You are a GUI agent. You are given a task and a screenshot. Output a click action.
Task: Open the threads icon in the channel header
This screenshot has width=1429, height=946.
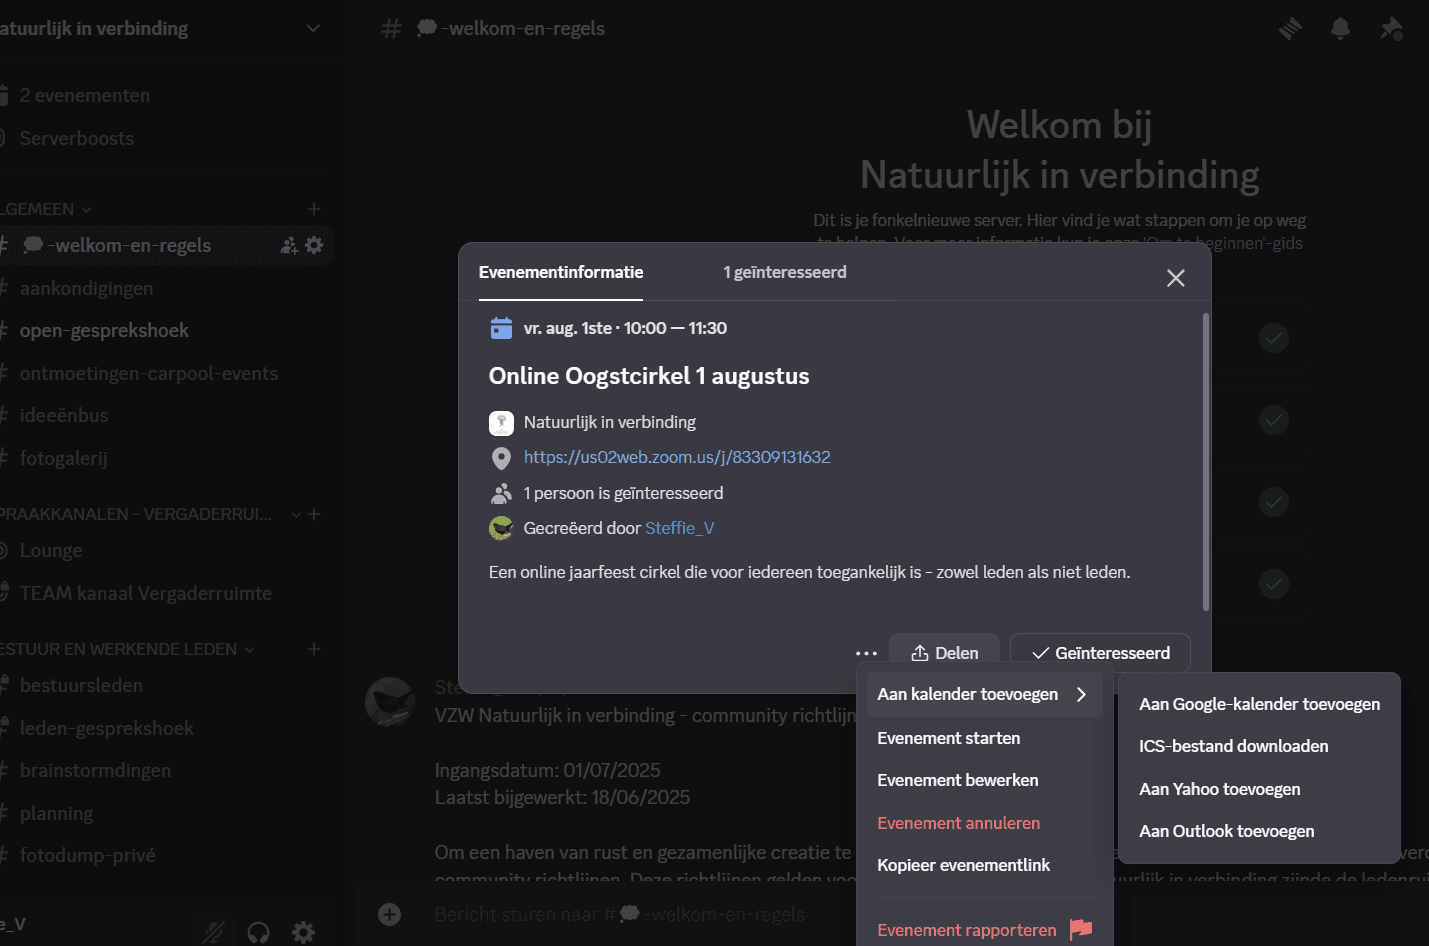(1290, 28)
